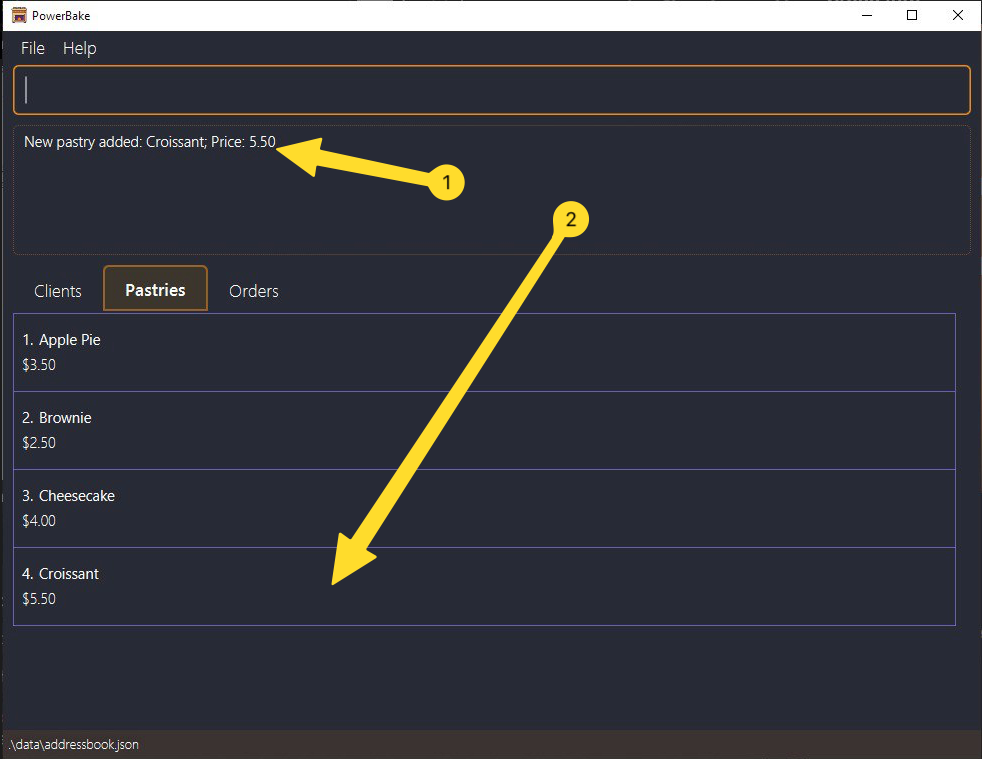
Task: Minimize the PowerBake window
Action: click(865, 15)
